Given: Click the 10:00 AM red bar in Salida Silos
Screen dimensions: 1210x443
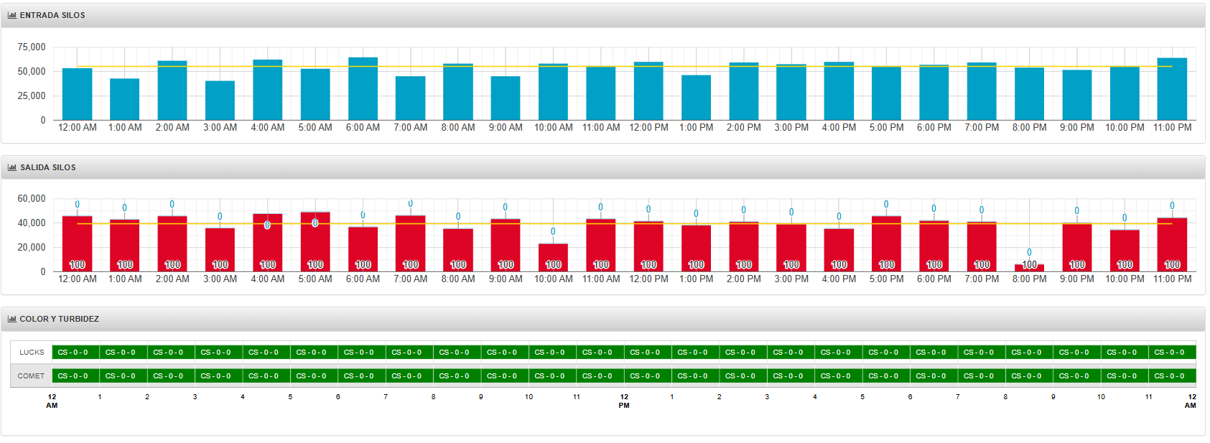Looking at the screenshot, I should (553, 257).
